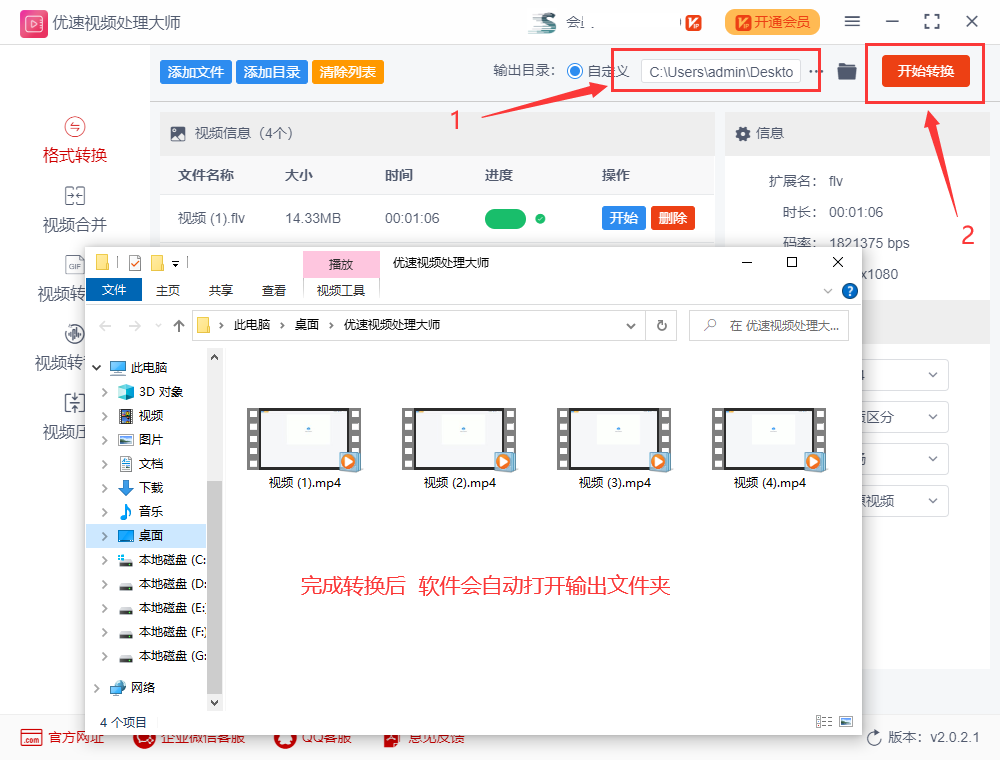Select the 格式转换 sidebar icon
The image size is (1000, 760).
coord(75,127)
